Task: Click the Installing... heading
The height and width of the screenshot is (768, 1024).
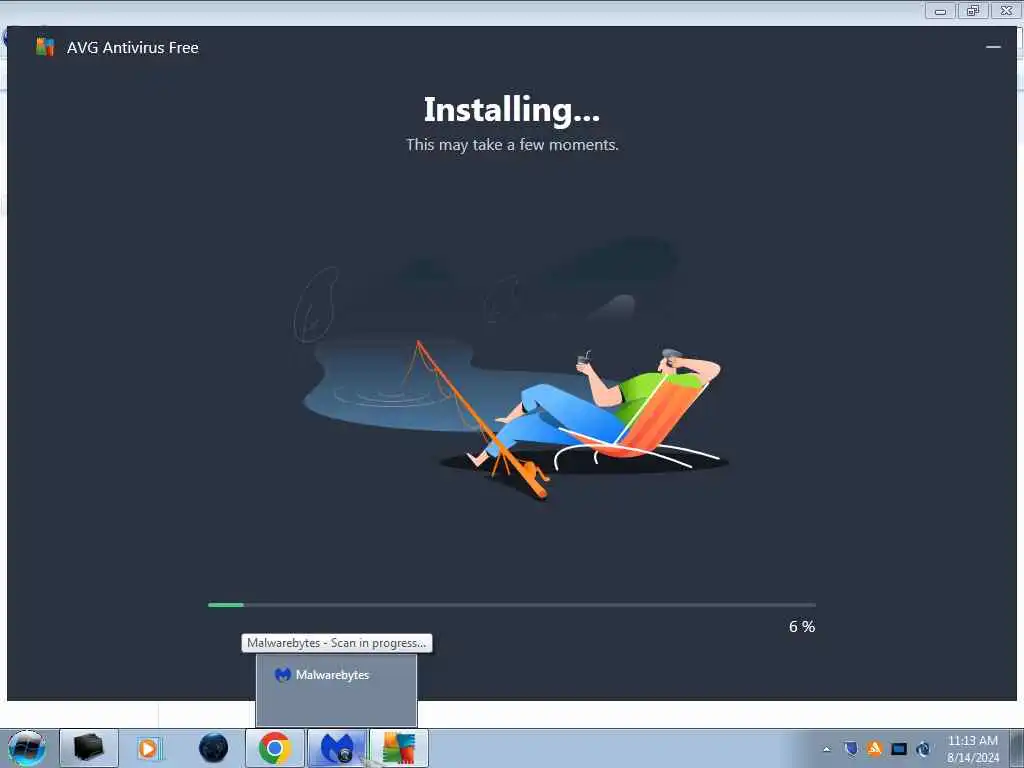Action: 511,110
